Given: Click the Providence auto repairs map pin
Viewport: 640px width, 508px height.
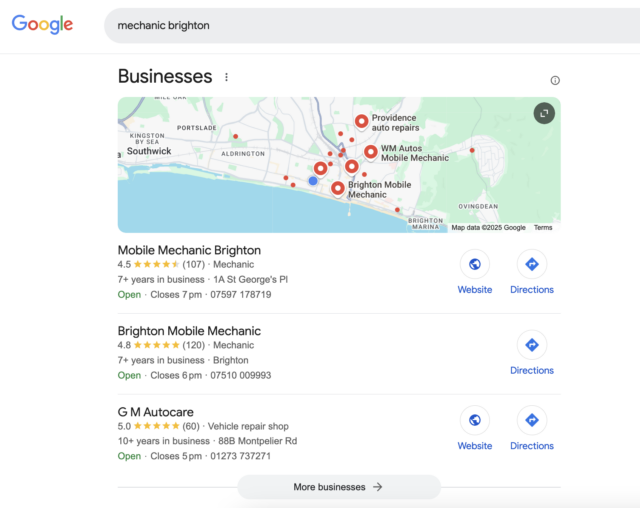Looking at the screenshot, I should (x=361, y=122).
